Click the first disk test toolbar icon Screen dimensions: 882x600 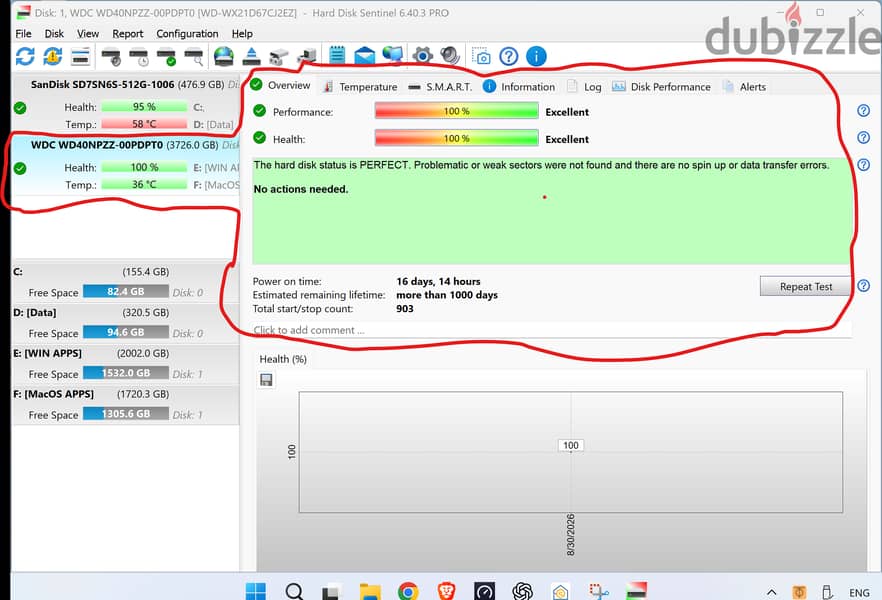click(111, 57)
